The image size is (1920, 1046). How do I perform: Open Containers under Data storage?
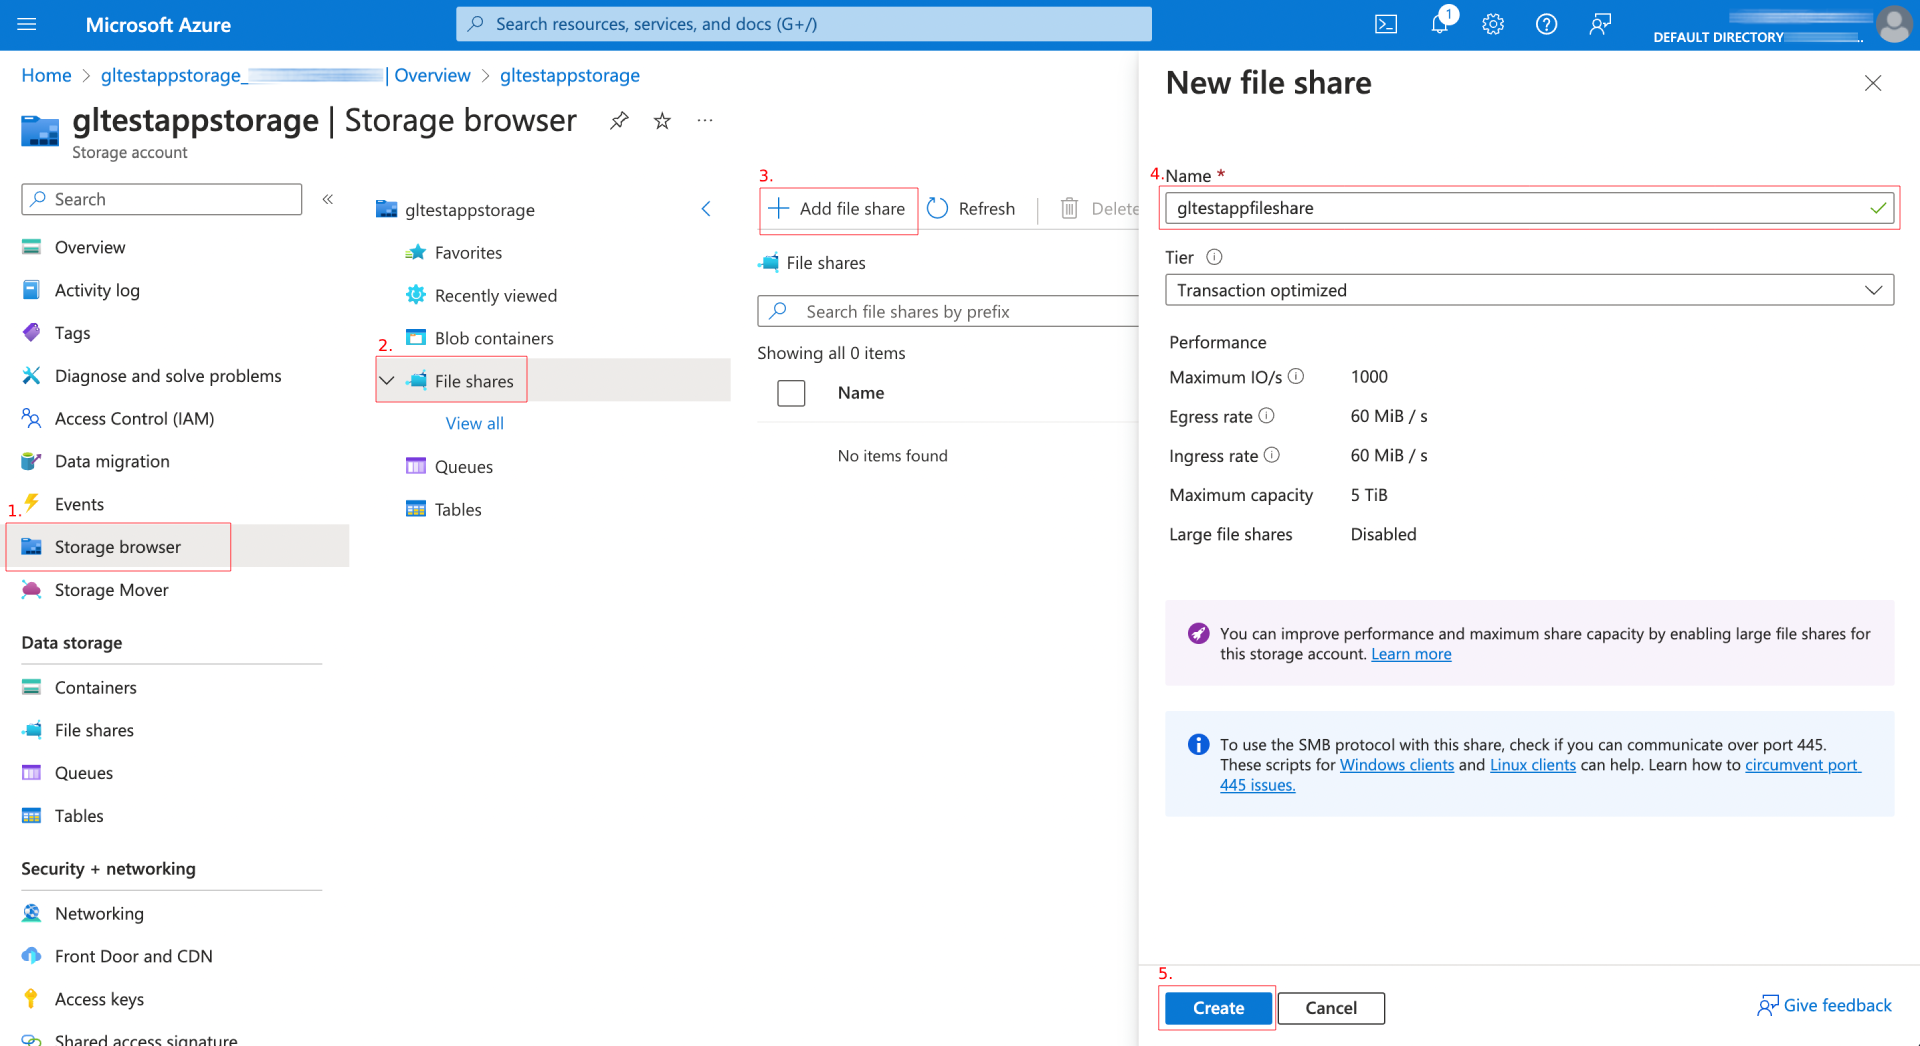95,688
